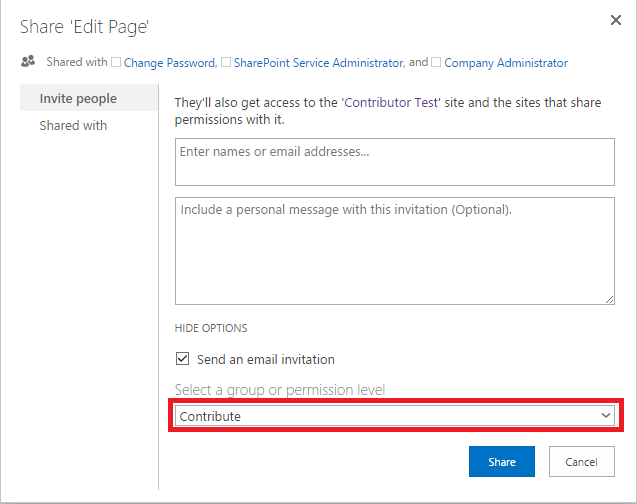
Task: Close the Share dialog with the X
Action: point(616,20)
